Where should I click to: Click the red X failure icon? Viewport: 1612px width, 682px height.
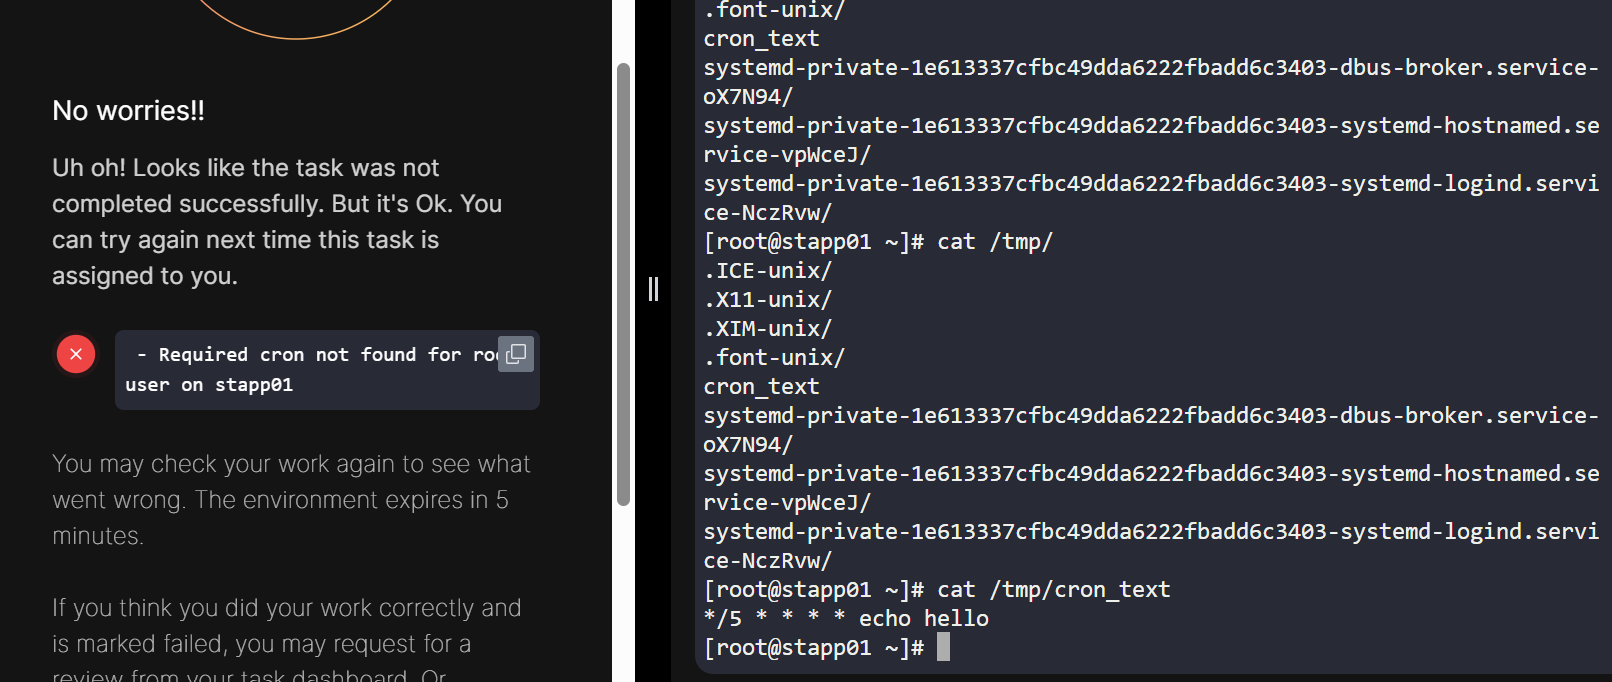76,354
